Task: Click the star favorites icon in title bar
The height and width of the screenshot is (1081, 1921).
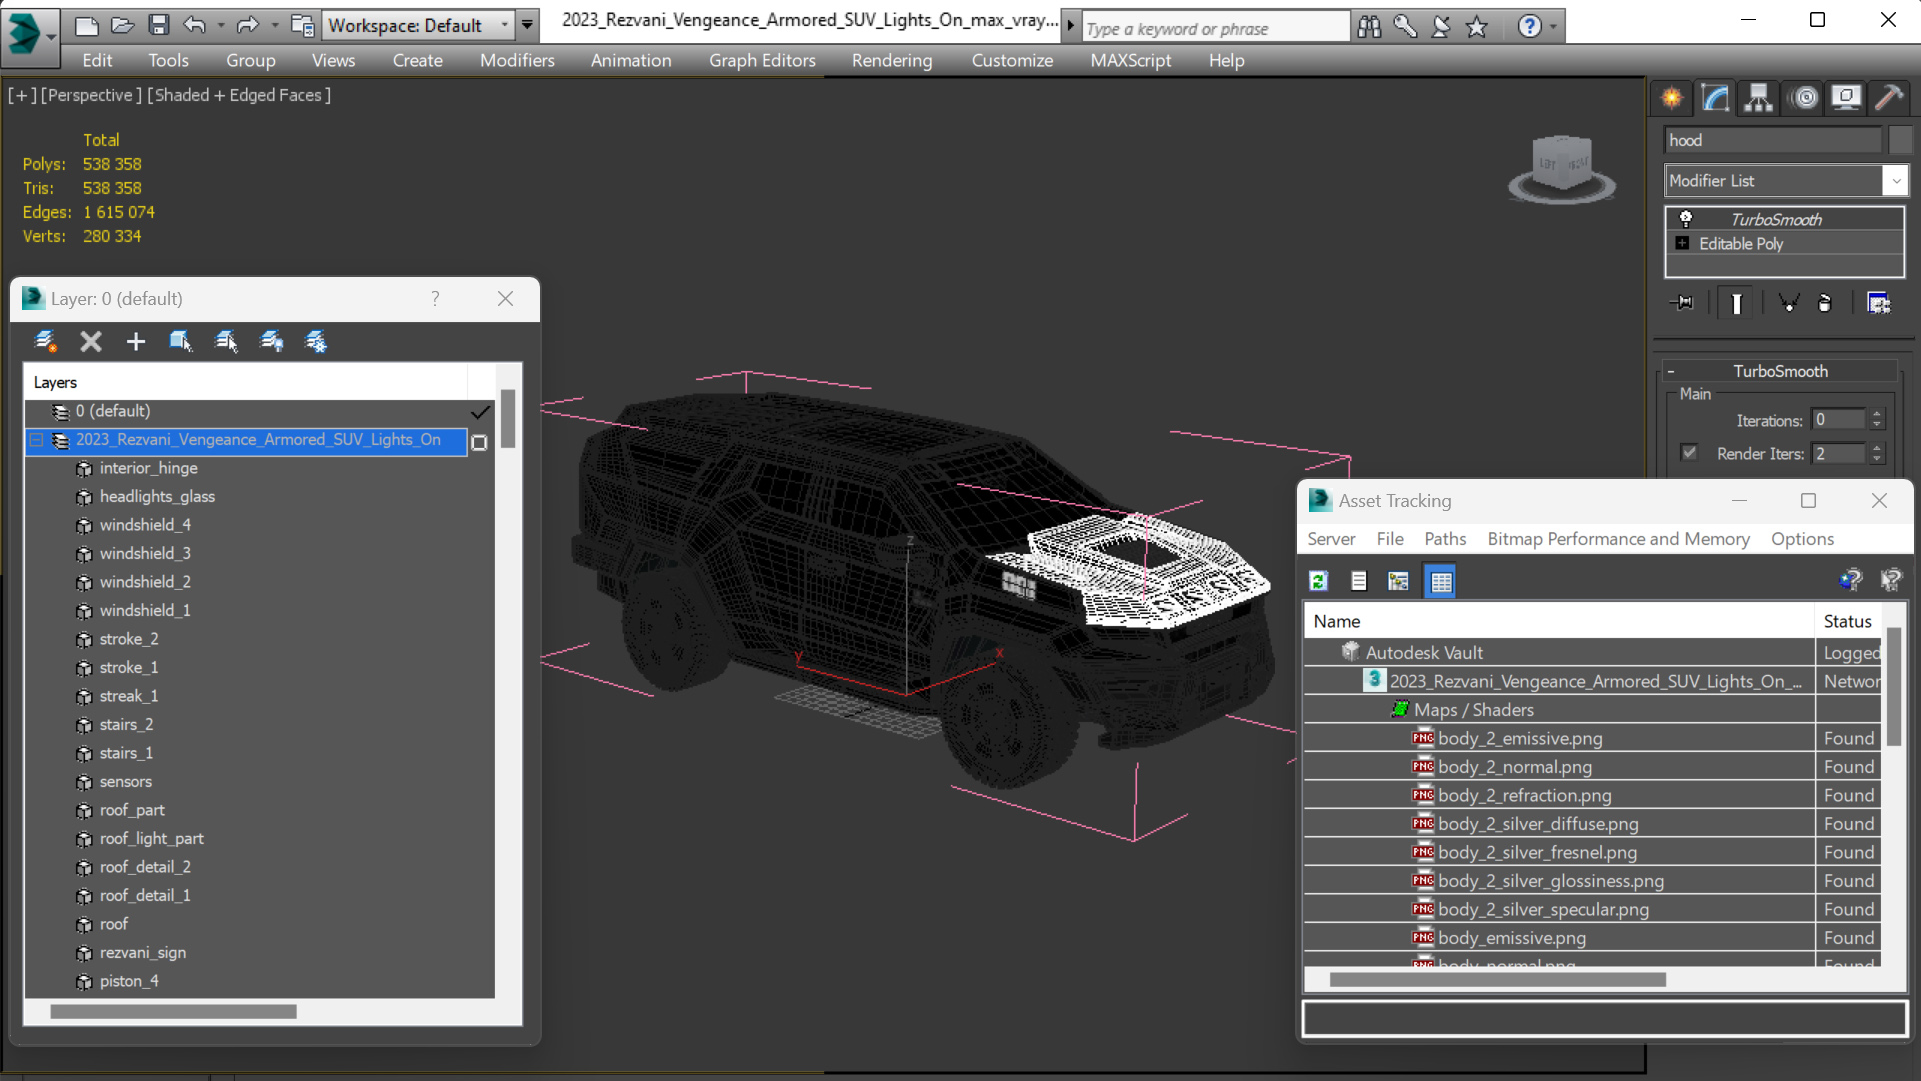Action: [x=1477, y=27]
